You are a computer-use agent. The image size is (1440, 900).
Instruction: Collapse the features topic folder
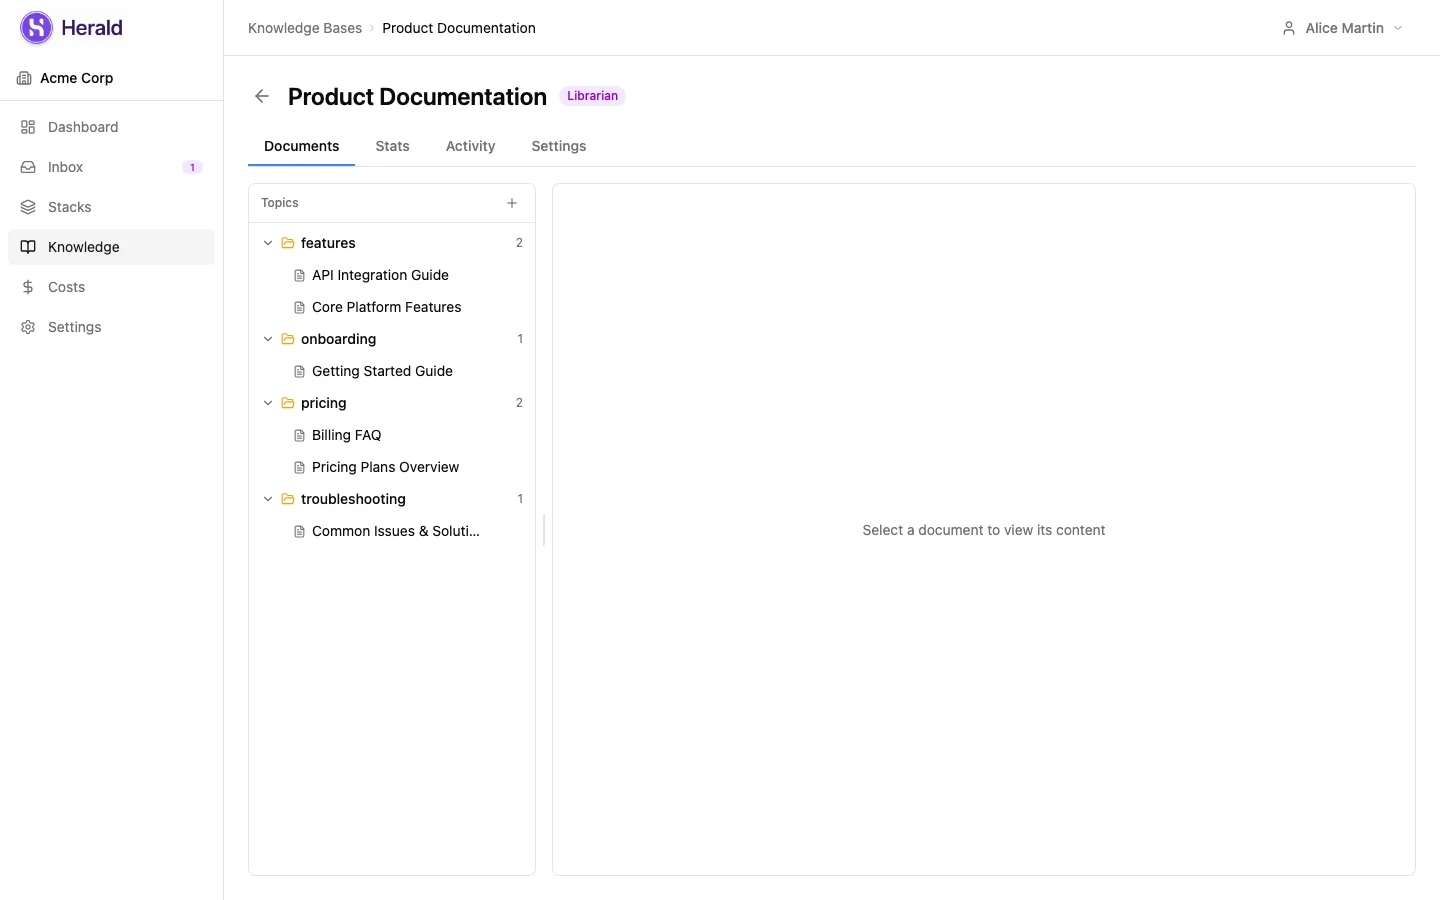(267, 243)
